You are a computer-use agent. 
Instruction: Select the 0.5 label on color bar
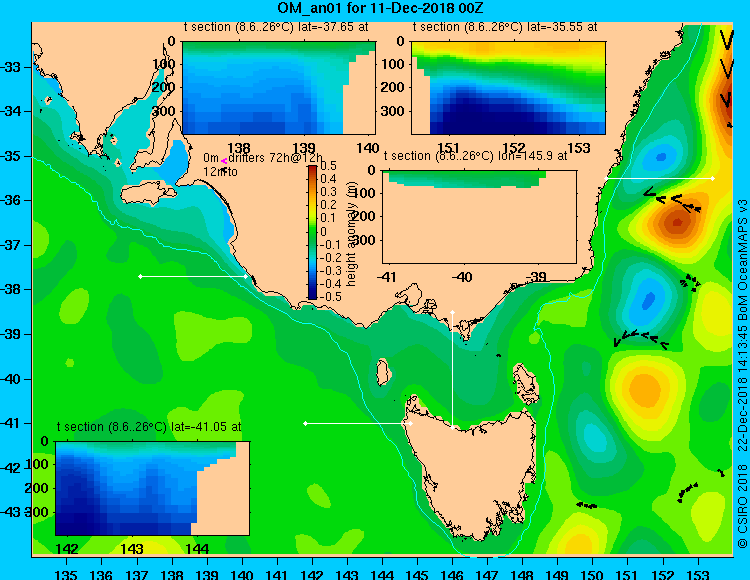pos(329,166)
